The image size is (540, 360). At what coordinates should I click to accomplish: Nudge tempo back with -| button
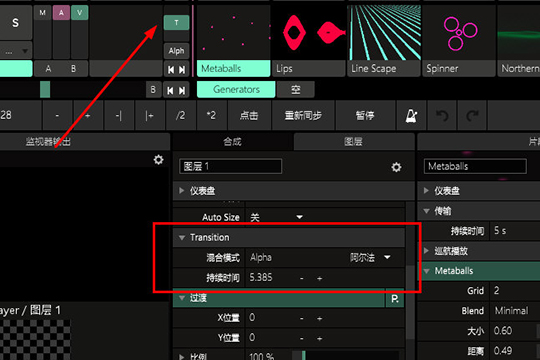coord(118,116)
